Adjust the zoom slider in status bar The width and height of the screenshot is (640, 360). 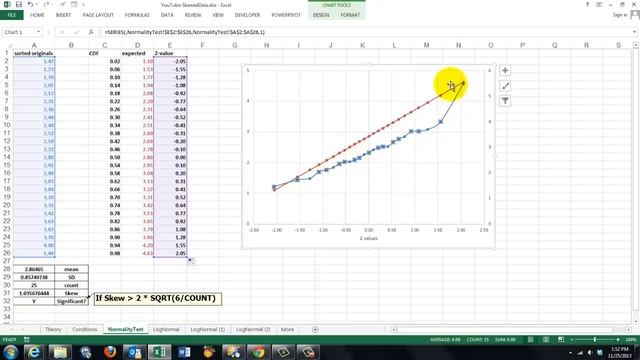click(595, 340)
